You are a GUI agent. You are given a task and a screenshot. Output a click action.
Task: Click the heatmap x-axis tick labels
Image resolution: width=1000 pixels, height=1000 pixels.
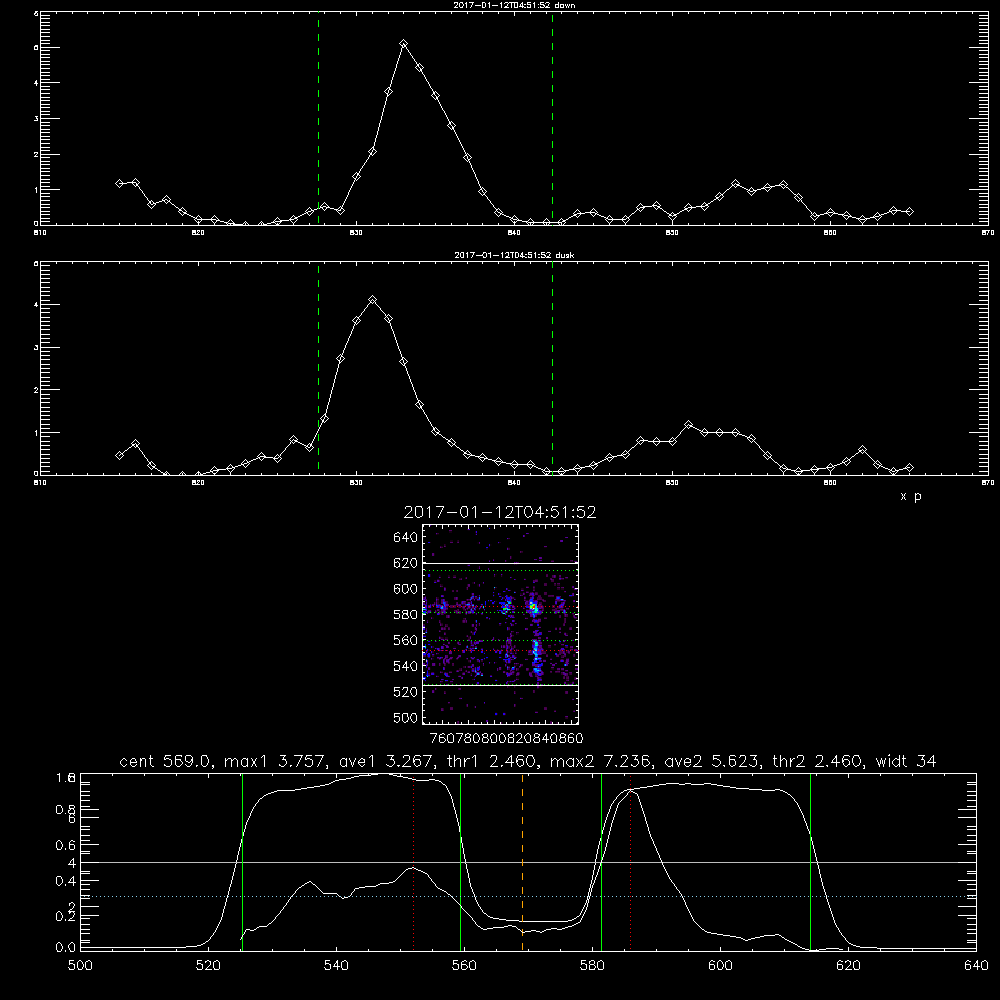point(506,738)
